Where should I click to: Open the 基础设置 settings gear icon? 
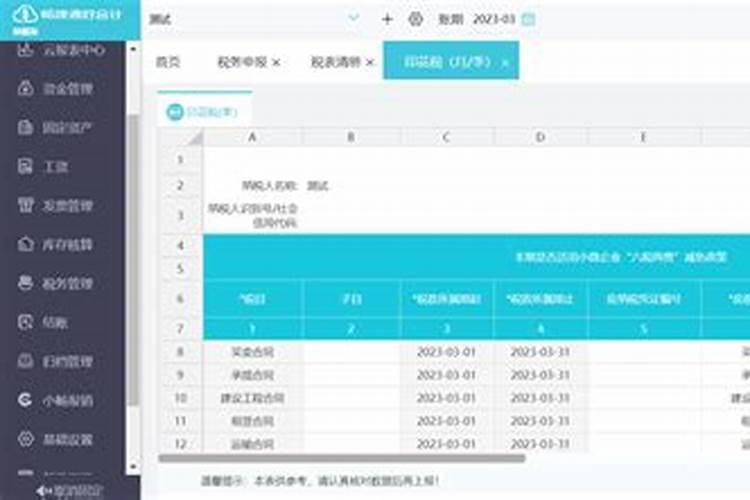pyautogui.click(x=25, y=439)
